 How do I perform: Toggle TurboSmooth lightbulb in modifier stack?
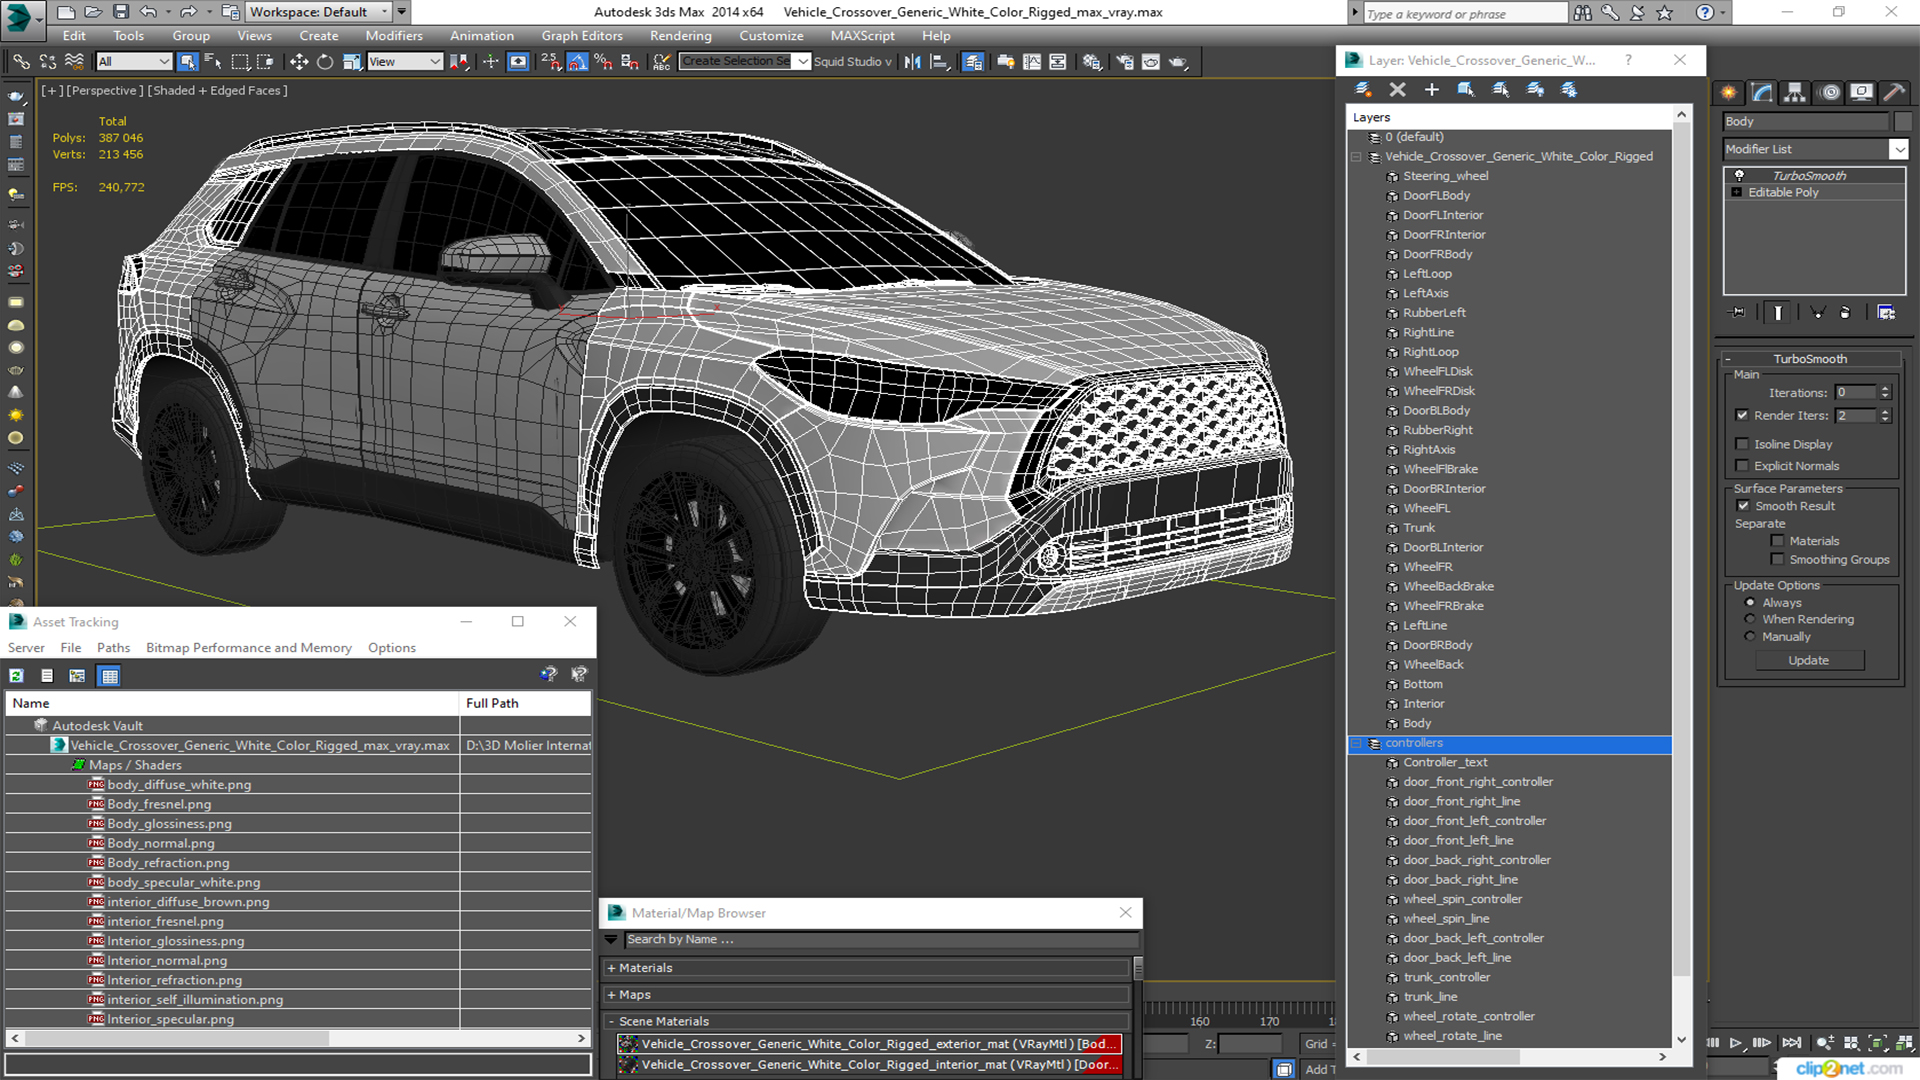click(x=1739, y=176)
